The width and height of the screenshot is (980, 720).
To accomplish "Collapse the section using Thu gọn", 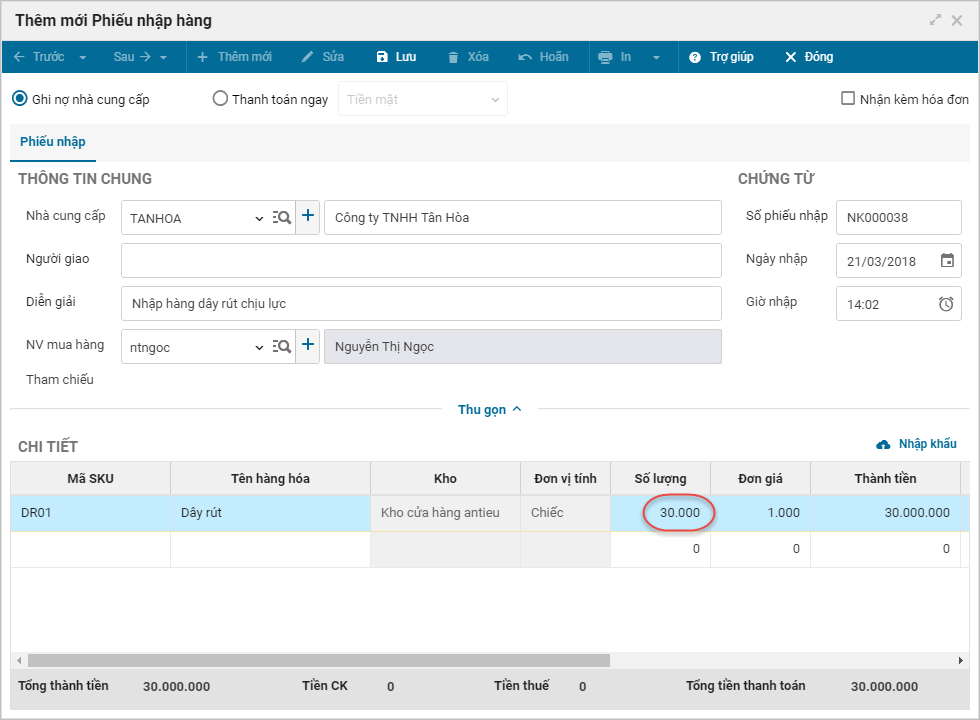I will [x=489, y=409].
